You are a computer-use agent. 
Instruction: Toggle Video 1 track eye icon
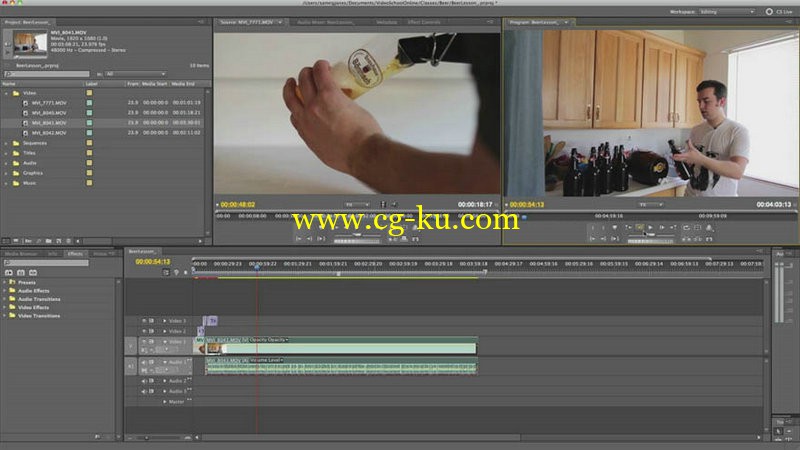point(144,342)
